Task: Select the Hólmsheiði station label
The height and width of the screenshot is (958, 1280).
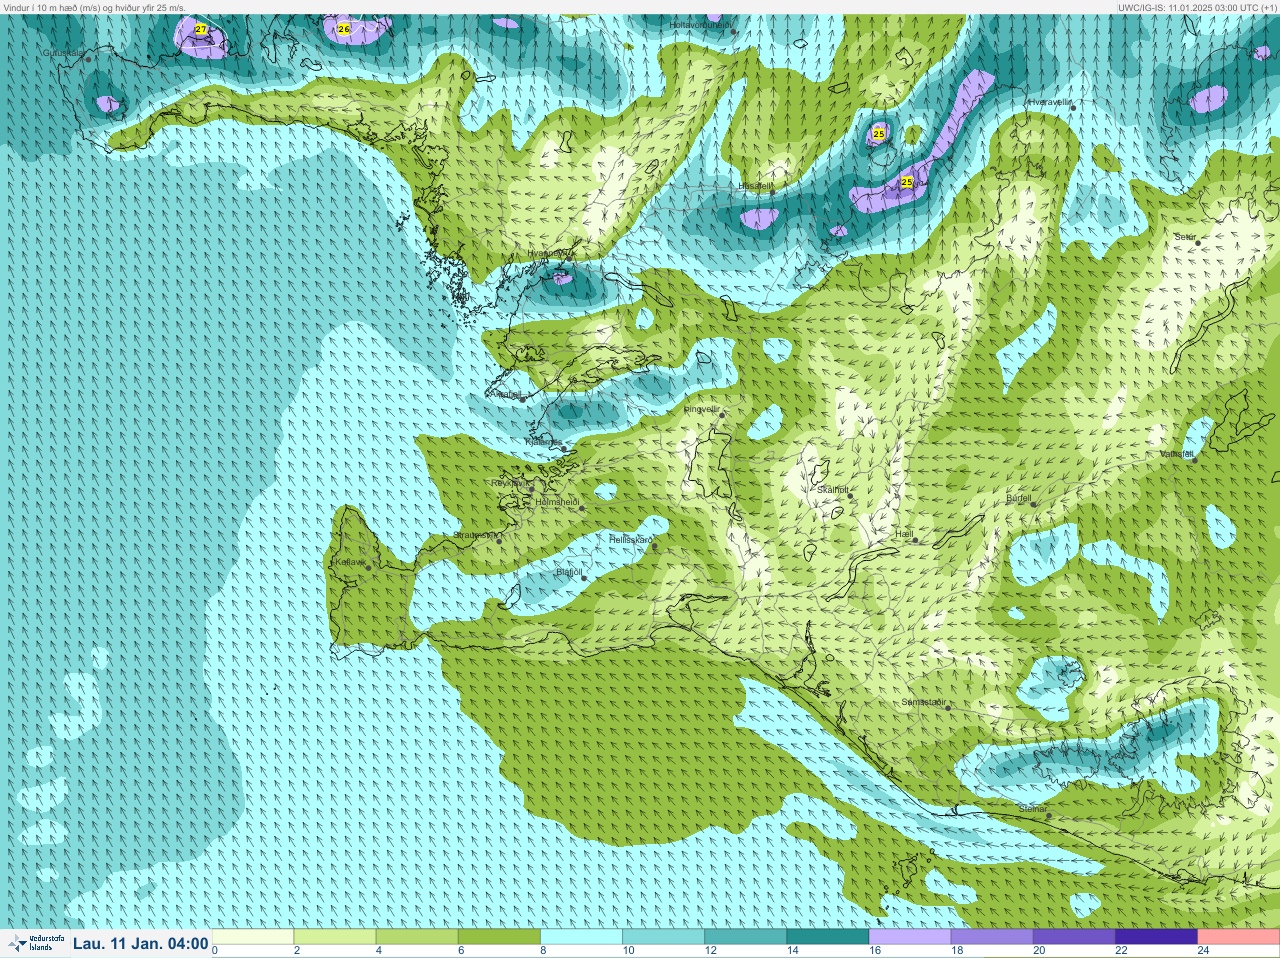Action: (558, 502)
